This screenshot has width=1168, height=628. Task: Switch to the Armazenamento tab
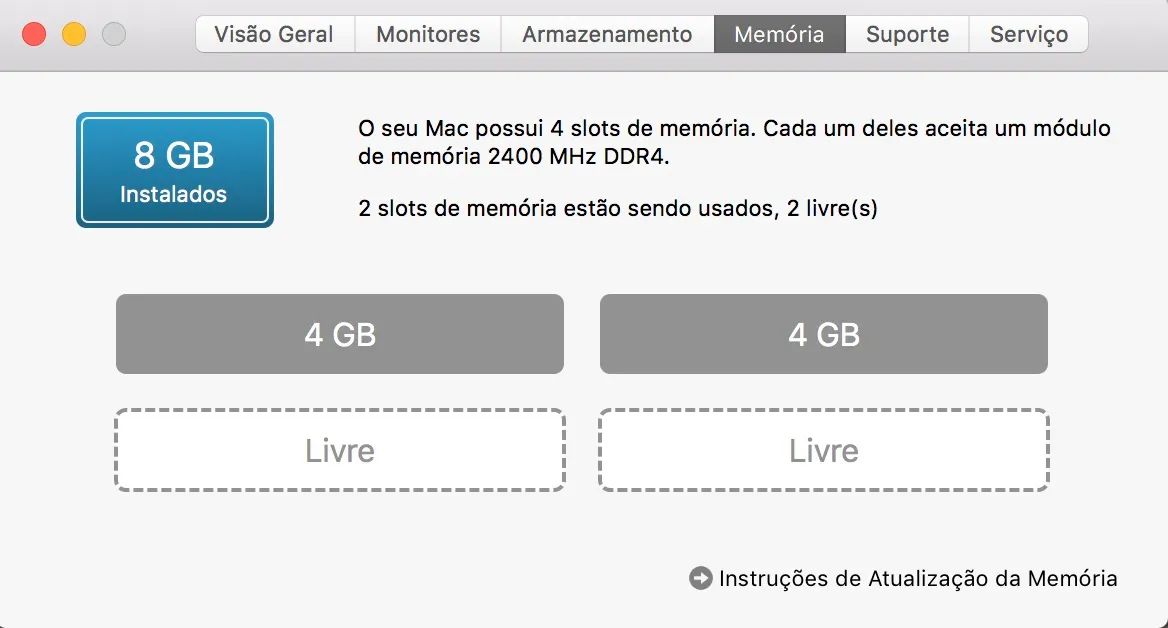pos(606,33)
